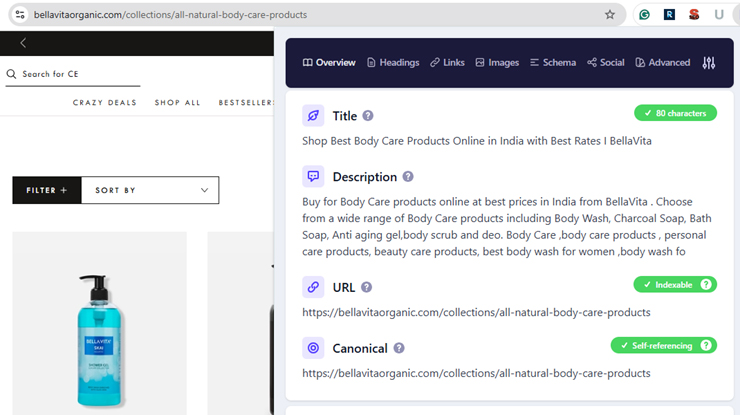The height and width of the screenshot is (415, 740).
Task: Click the meta description paragraph text
Action: click(507, 227)
